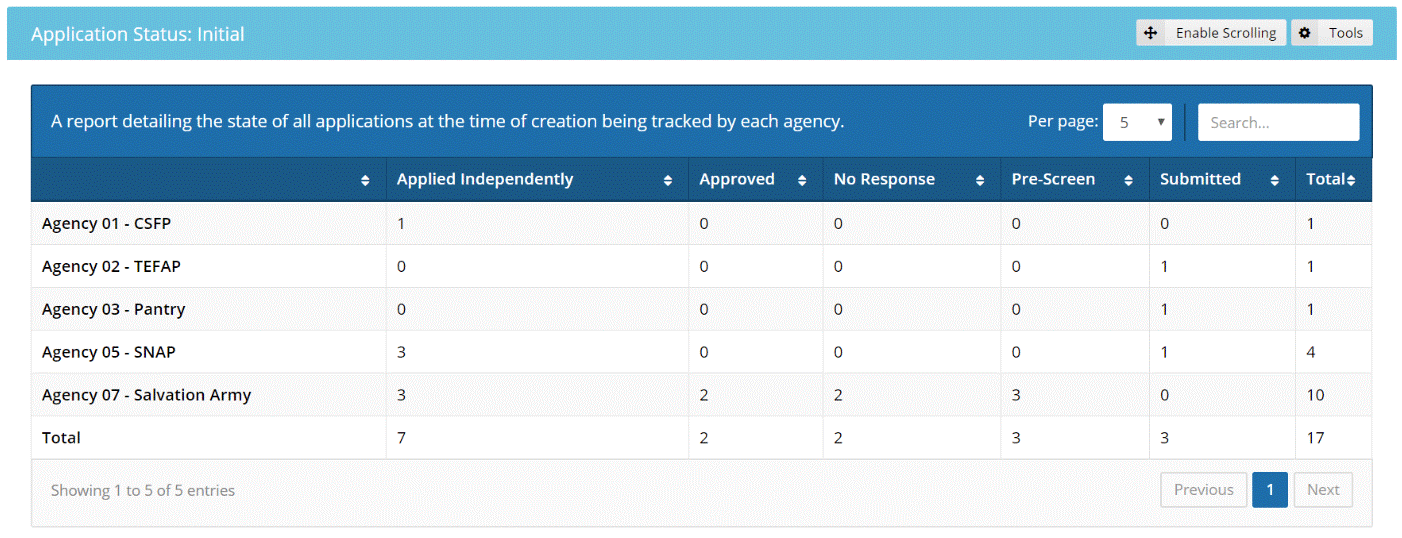Viewport: 1402px width, 538px height.
Task: Click the Search input field
Action: click(1278, 122)
